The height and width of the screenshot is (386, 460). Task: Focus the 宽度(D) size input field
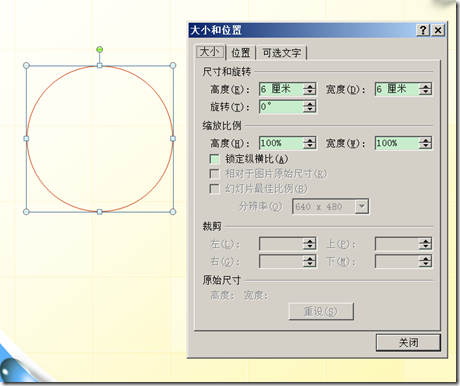[x=397, y=89]
